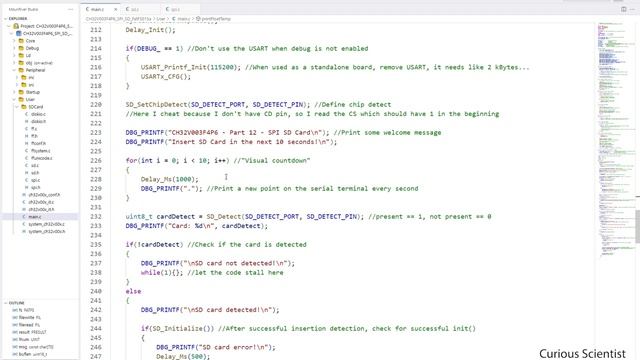Jump to filewrite FIL in outline
Screen dimensions: 640x360
click(x=27, y=318)
